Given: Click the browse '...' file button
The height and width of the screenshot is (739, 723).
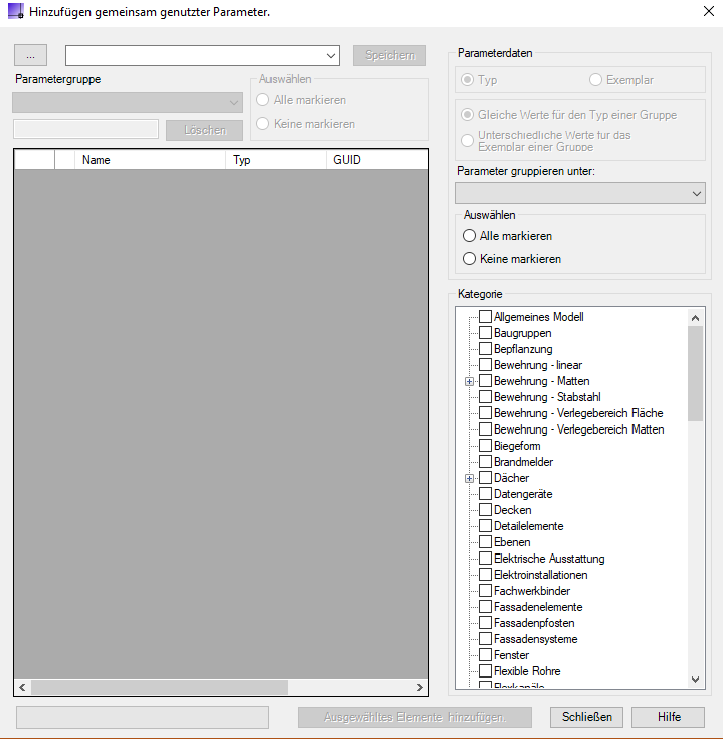Looking at the screenshot, I should tap(30, 56).
